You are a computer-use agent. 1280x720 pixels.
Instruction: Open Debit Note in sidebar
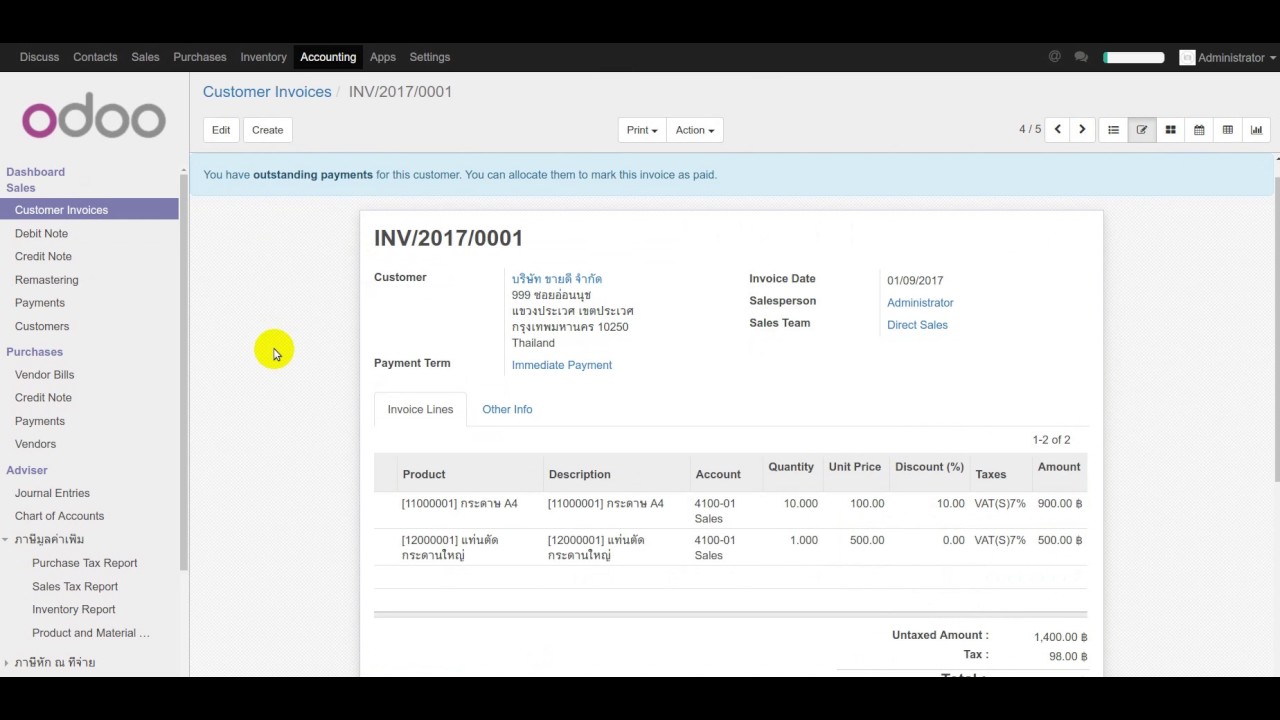(x=41, y=233)
